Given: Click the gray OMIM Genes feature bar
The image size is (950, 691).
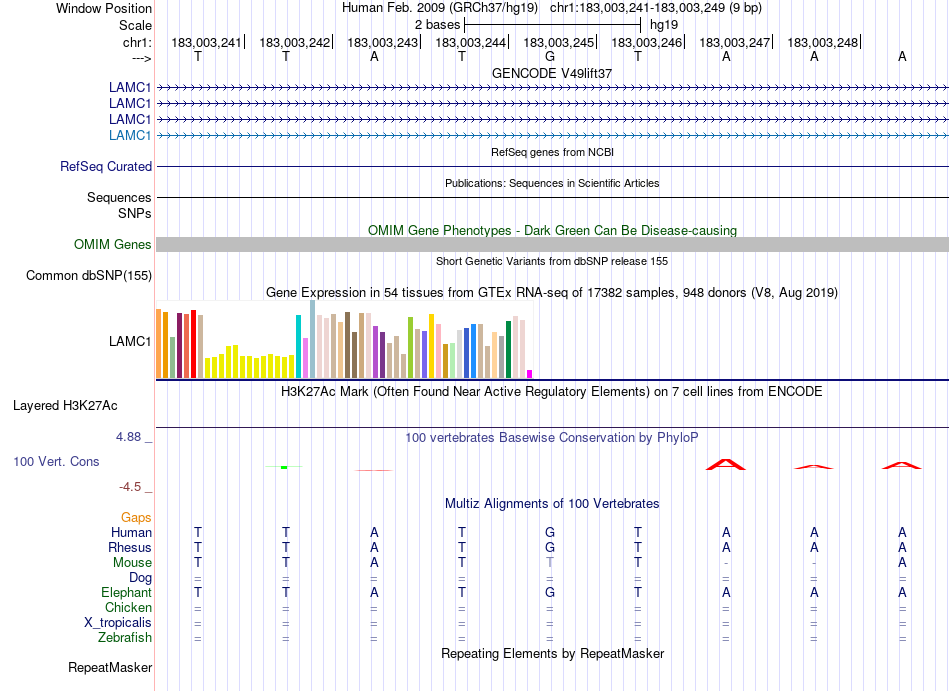Looking at the screenshot, I should click(552, 245).
